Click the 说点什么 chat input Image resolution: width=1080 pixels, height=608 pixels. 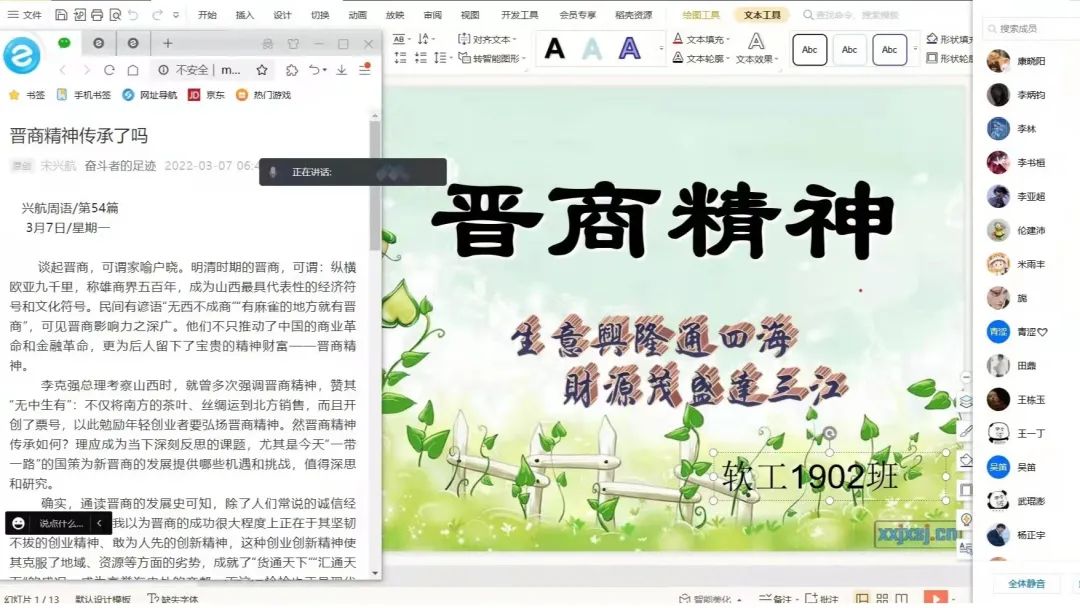[61, 523]
